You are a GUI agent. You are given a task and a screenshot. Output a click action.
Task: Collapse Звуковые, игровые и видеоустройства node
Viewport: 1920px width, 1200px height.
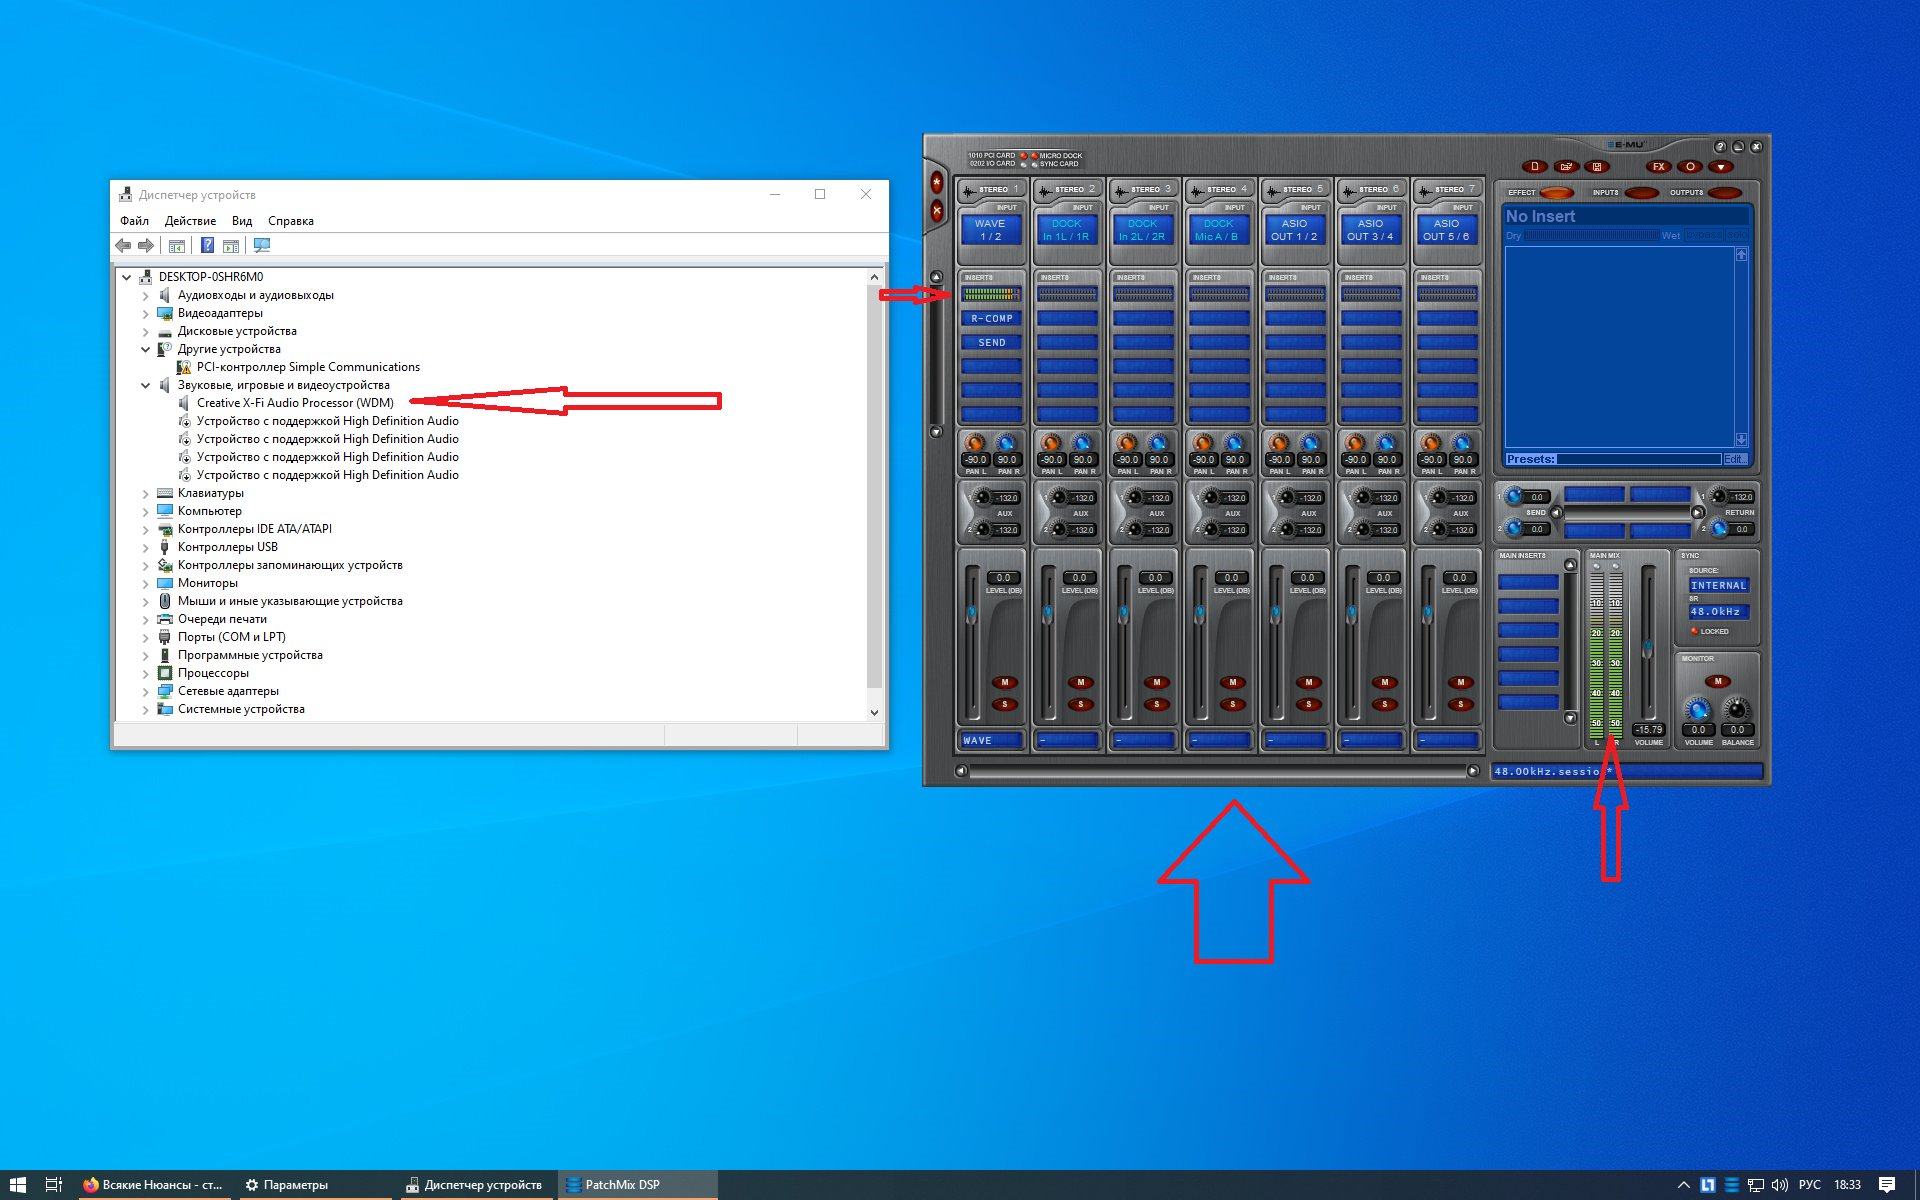[x=146, y=386]
